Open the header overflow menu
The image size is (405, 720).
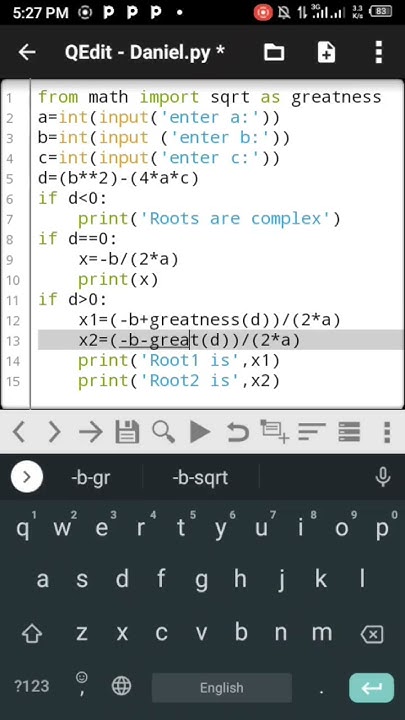click(378, 52)
